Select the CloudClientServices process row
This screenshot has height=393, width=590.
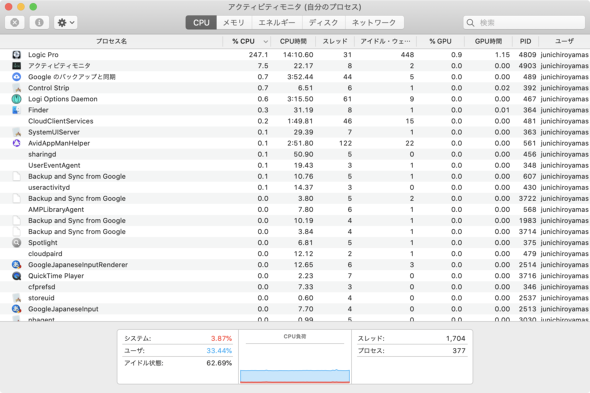tap(295, 121)
